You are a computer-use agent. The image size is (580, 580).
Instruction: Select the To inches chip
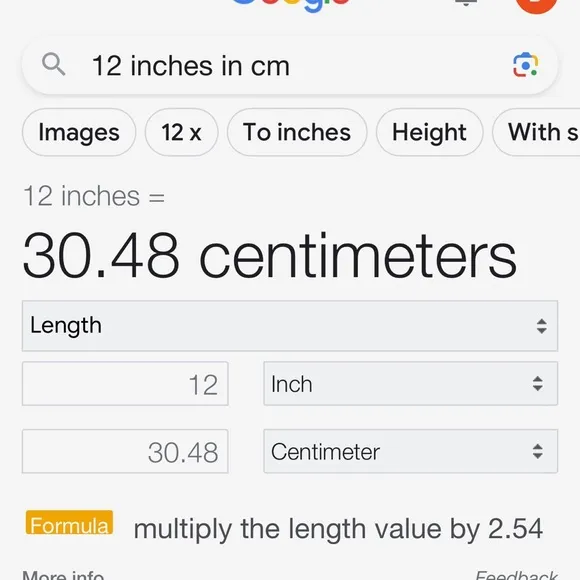297,132
